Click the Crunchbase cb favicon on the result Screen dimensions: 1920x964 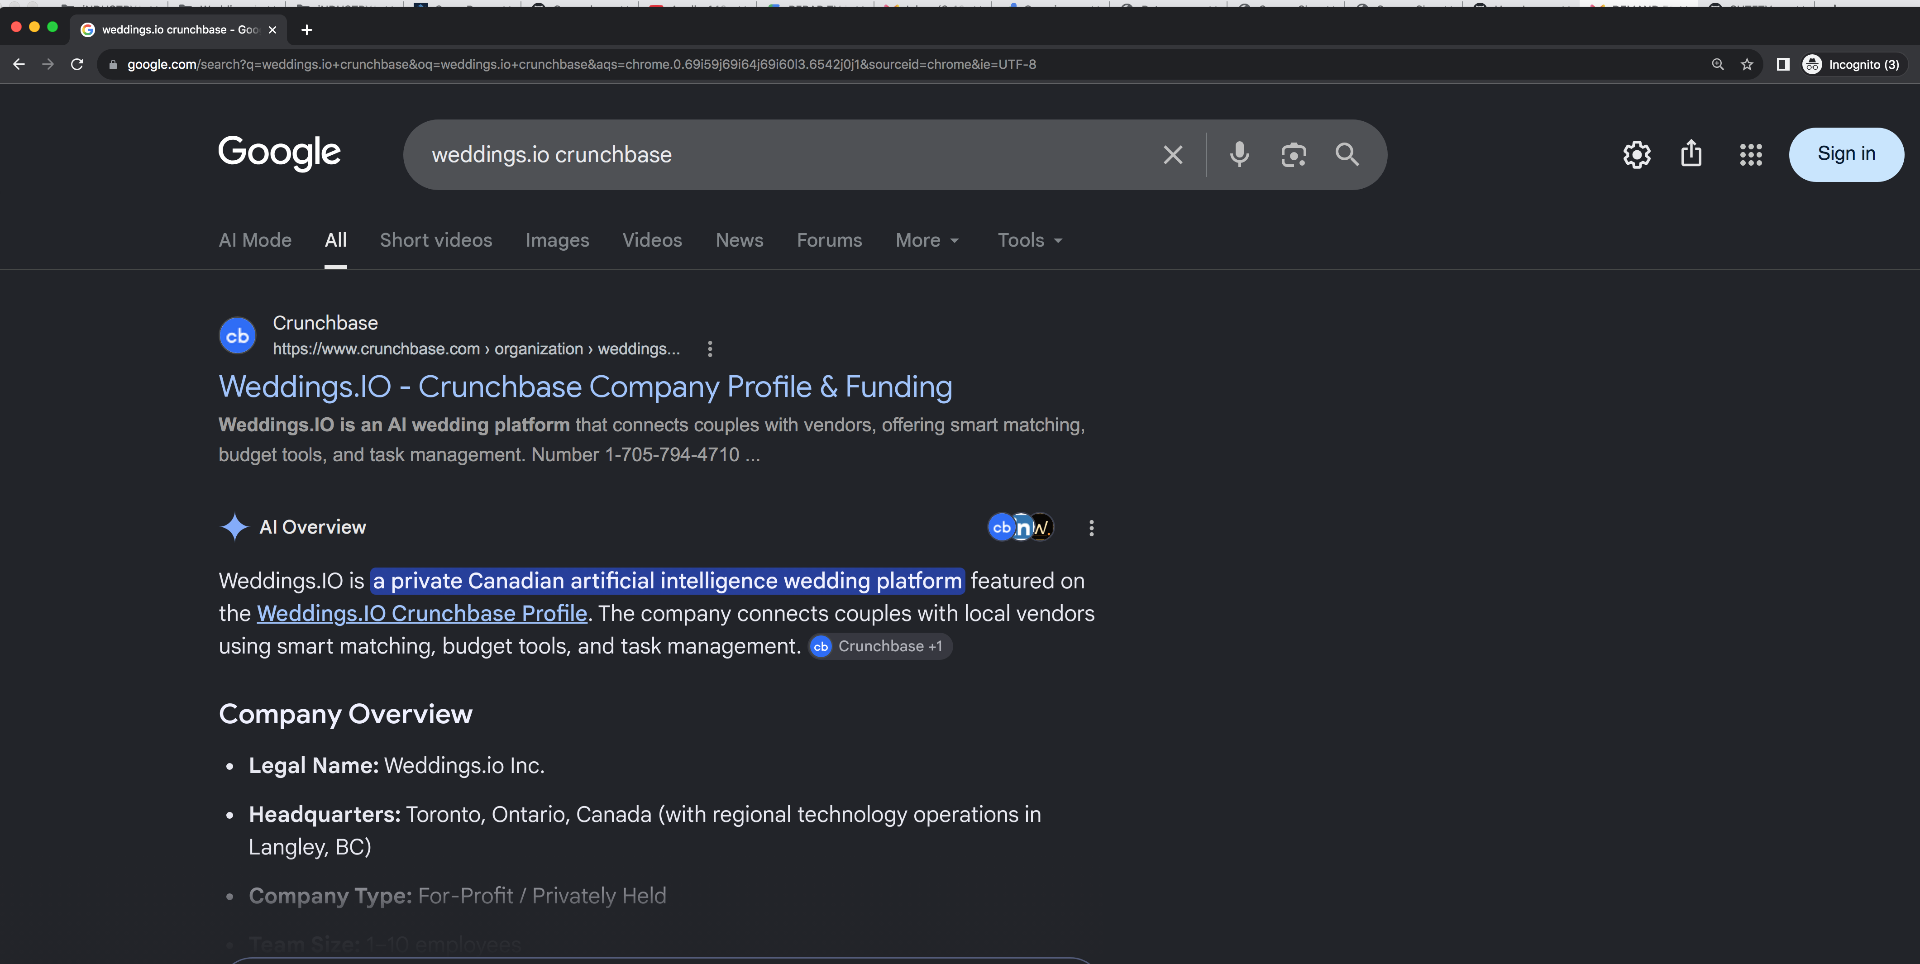point(238,336)
